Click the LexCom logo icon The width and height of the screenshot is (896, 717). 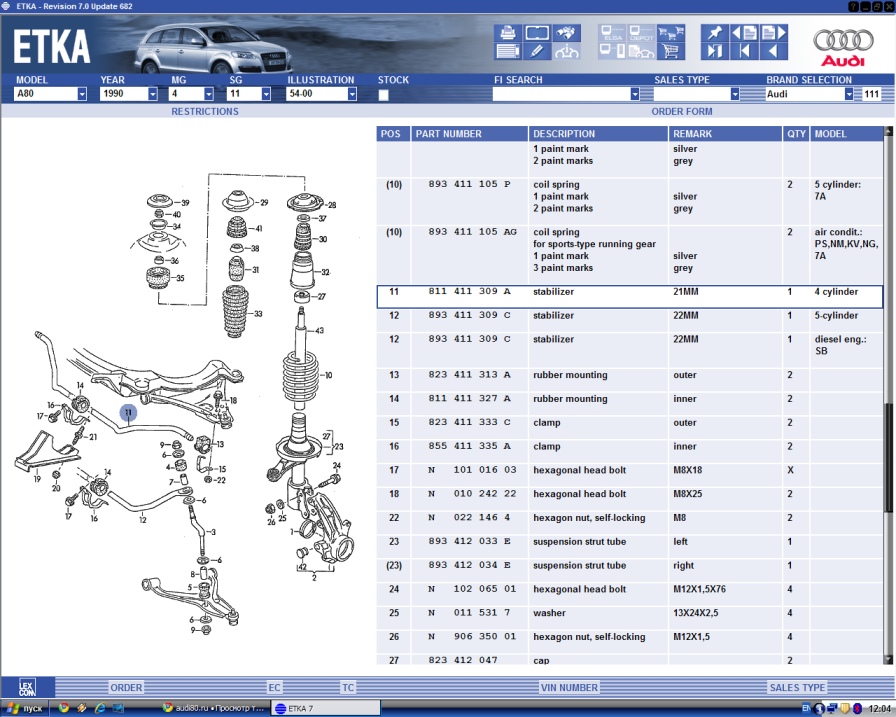tap(27, 687)
